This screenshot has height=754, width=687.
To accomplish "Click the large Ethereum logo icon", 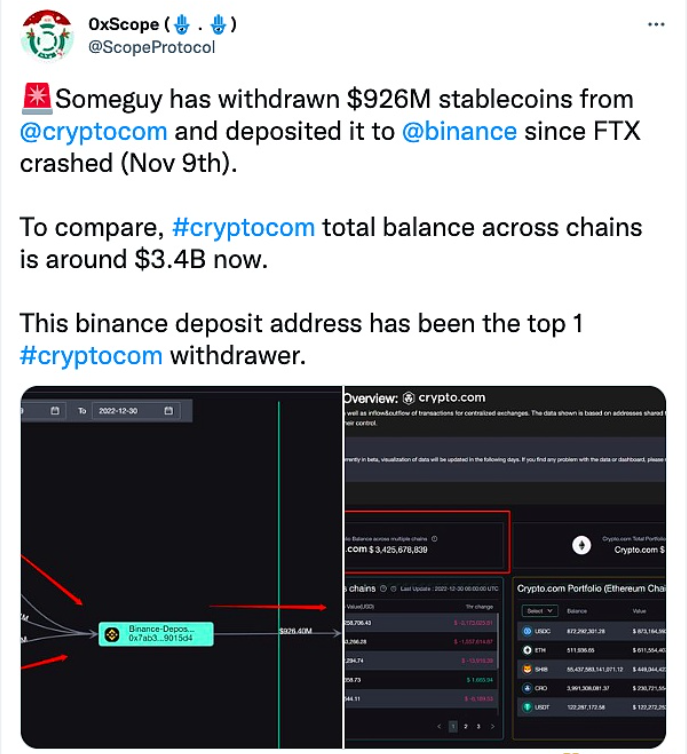I will click(581, 546).
